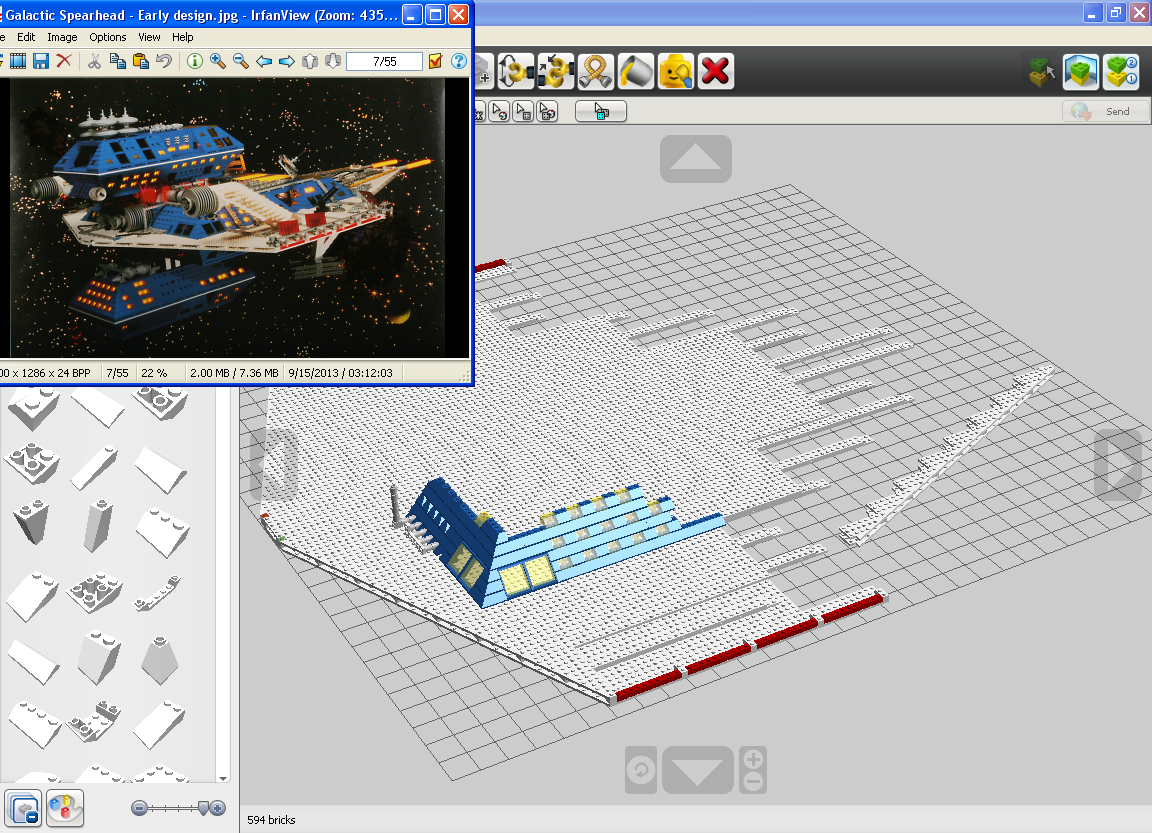Viewport: 1152px width, 833px height.
Task: Click the IrfanView up arrow button
Action: tap(310, 61)
